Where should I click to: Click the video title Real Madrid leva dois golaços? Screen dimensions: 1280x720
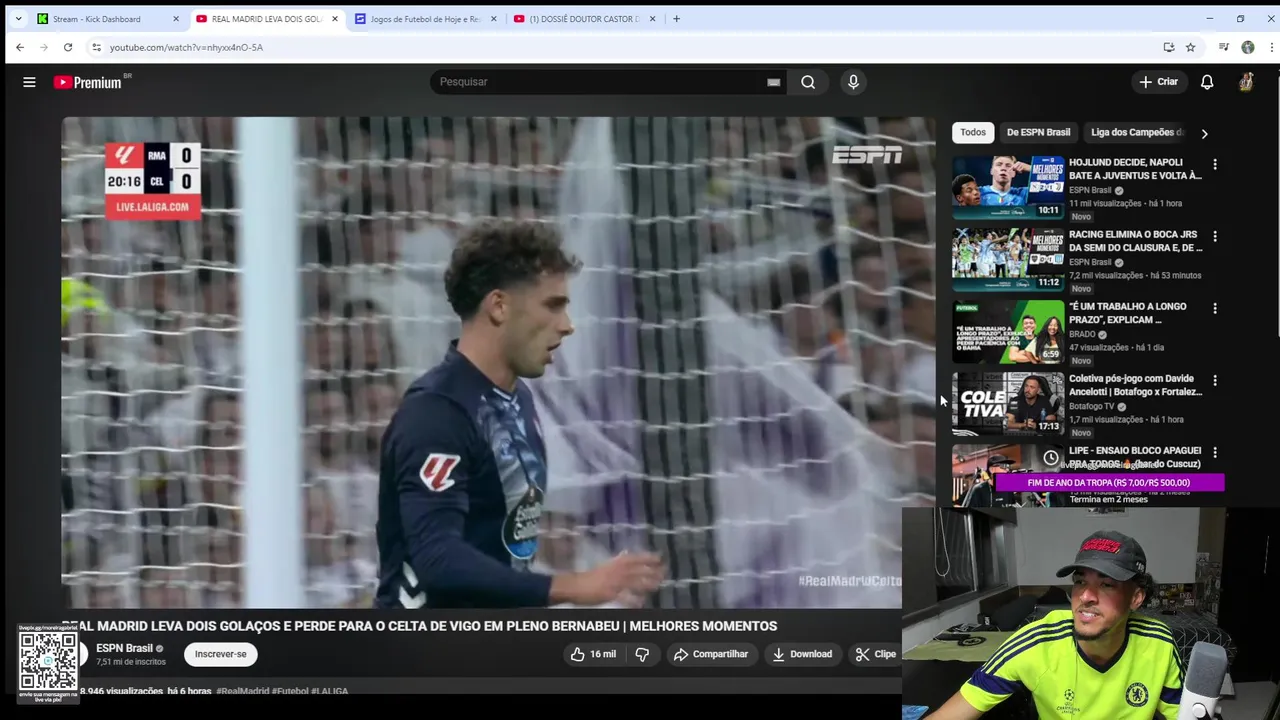click(420, 626)
